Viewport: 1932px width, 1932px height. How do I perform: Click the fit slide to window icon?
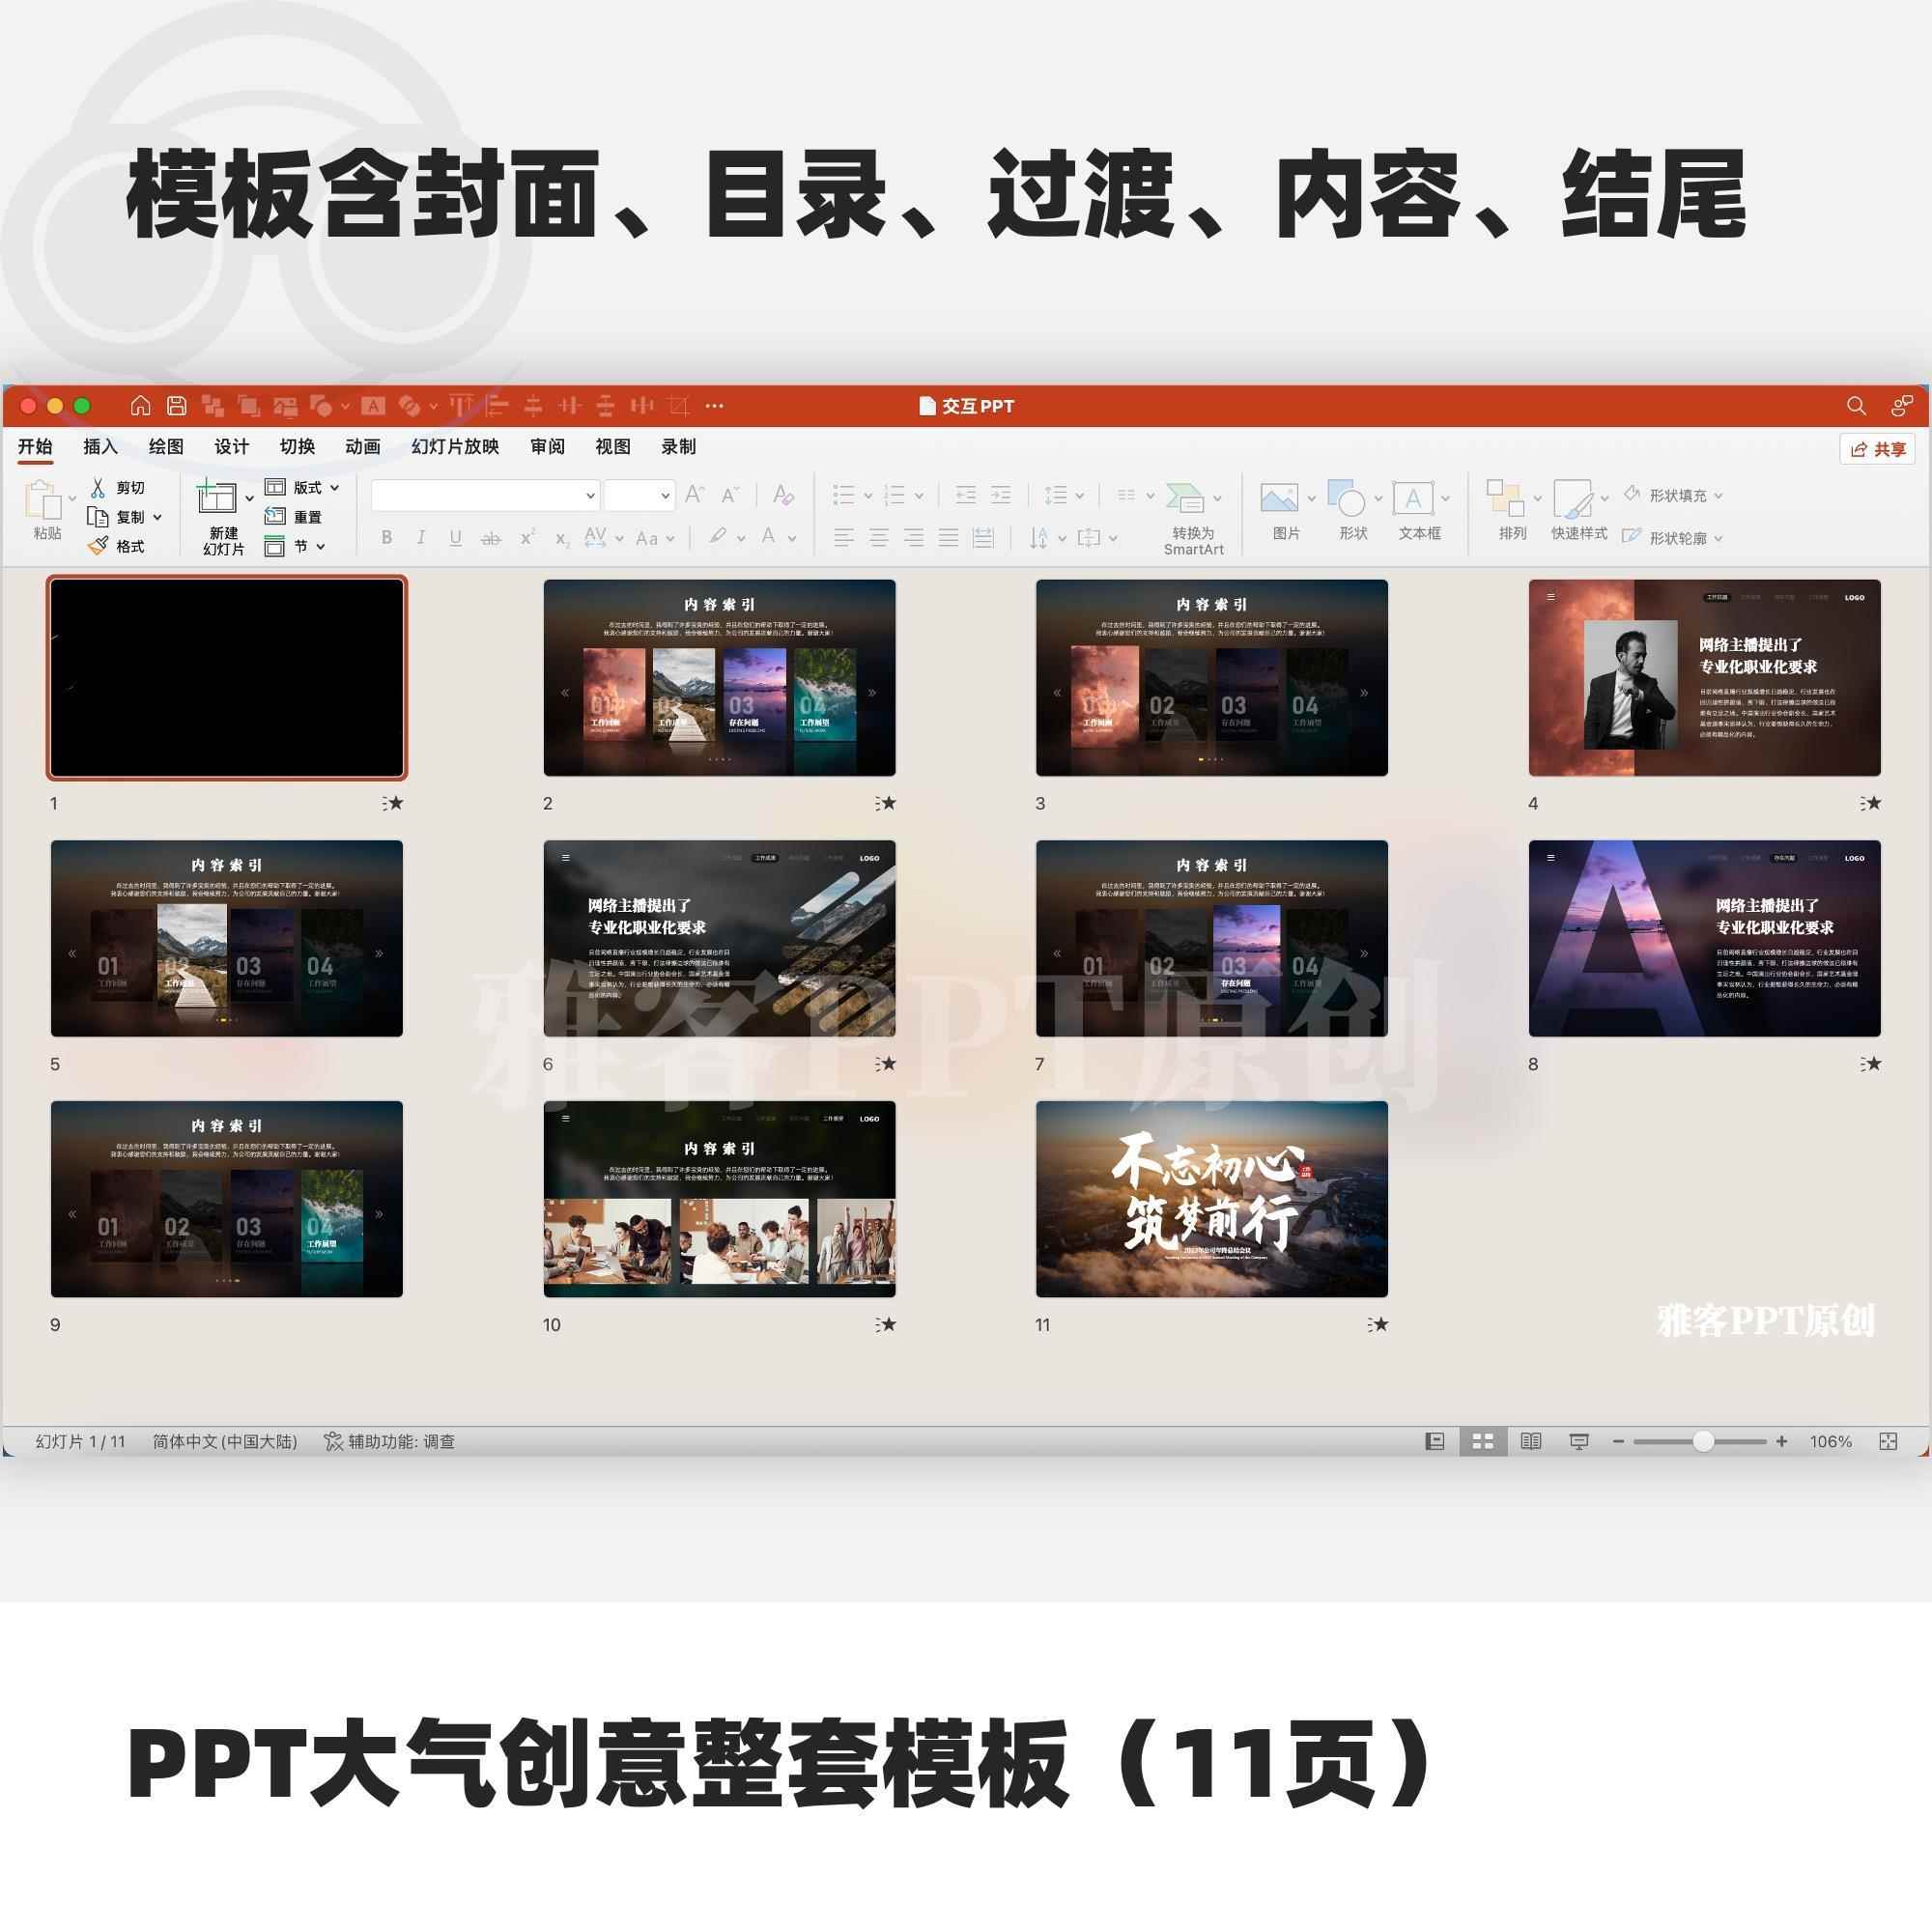tap(1888, 1441)
